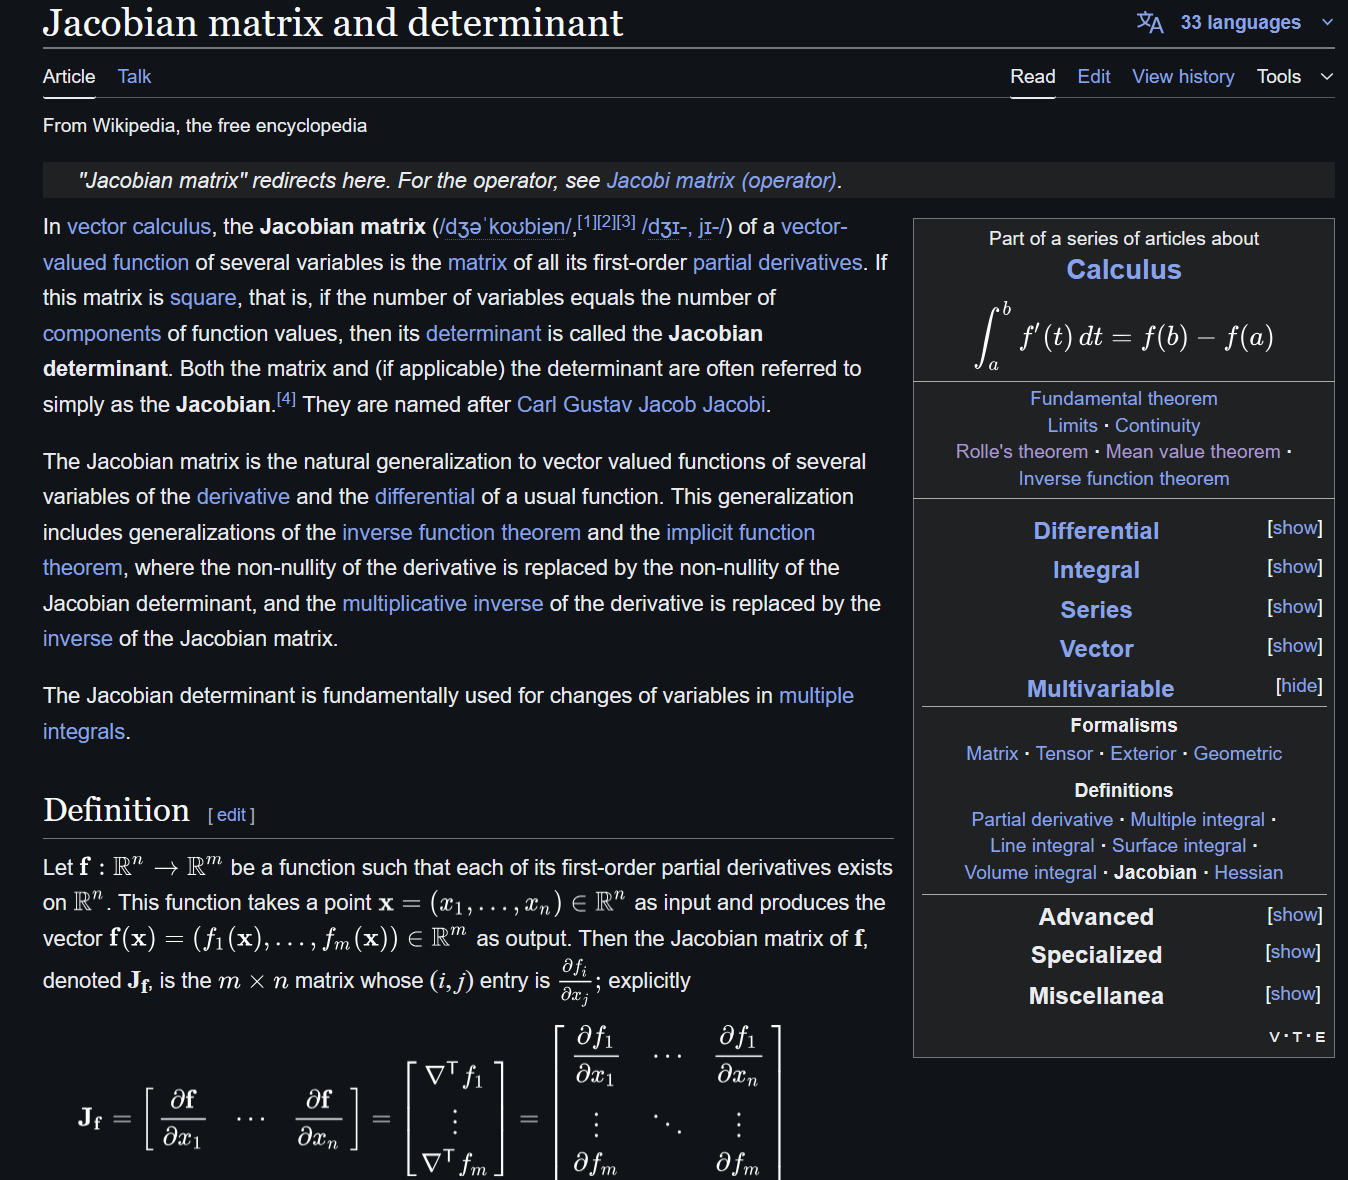The image size is (1348, 1180).
Task: Open Mean value theorem sidebar link
Action: click(1193, 451)
